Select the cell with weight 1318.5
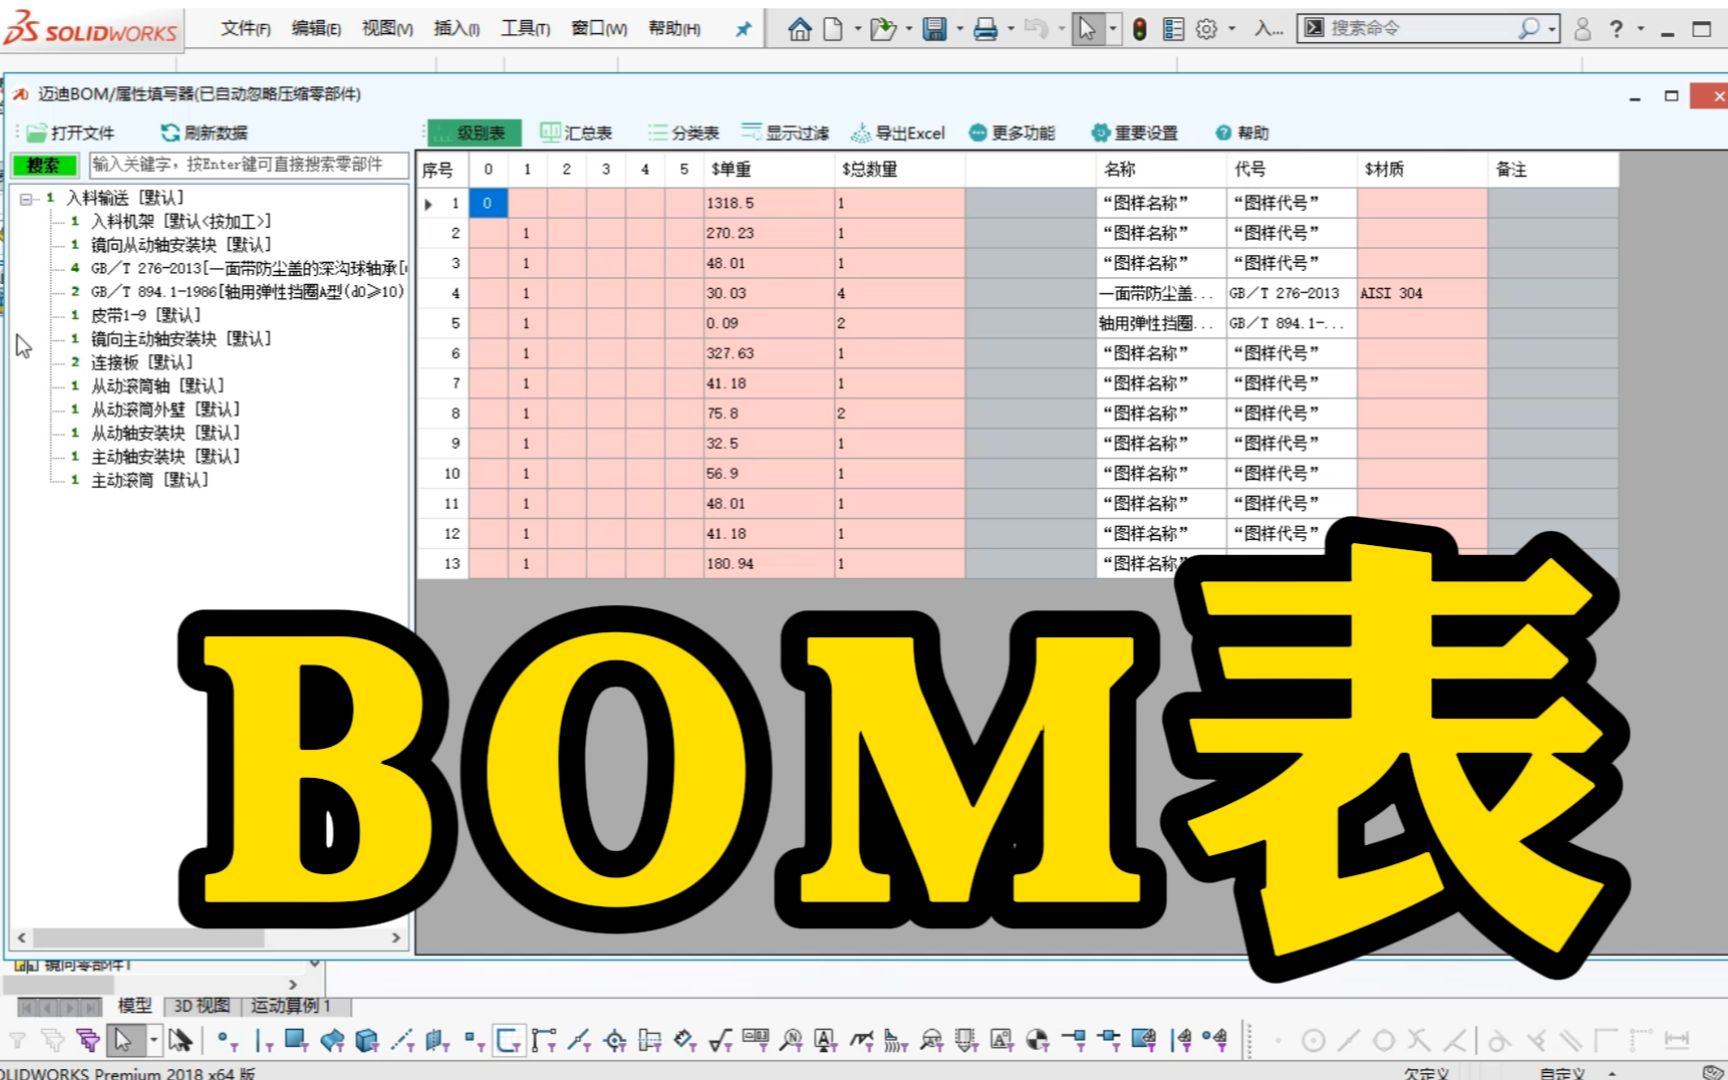 pyautogui.click(x=768, y=203)
